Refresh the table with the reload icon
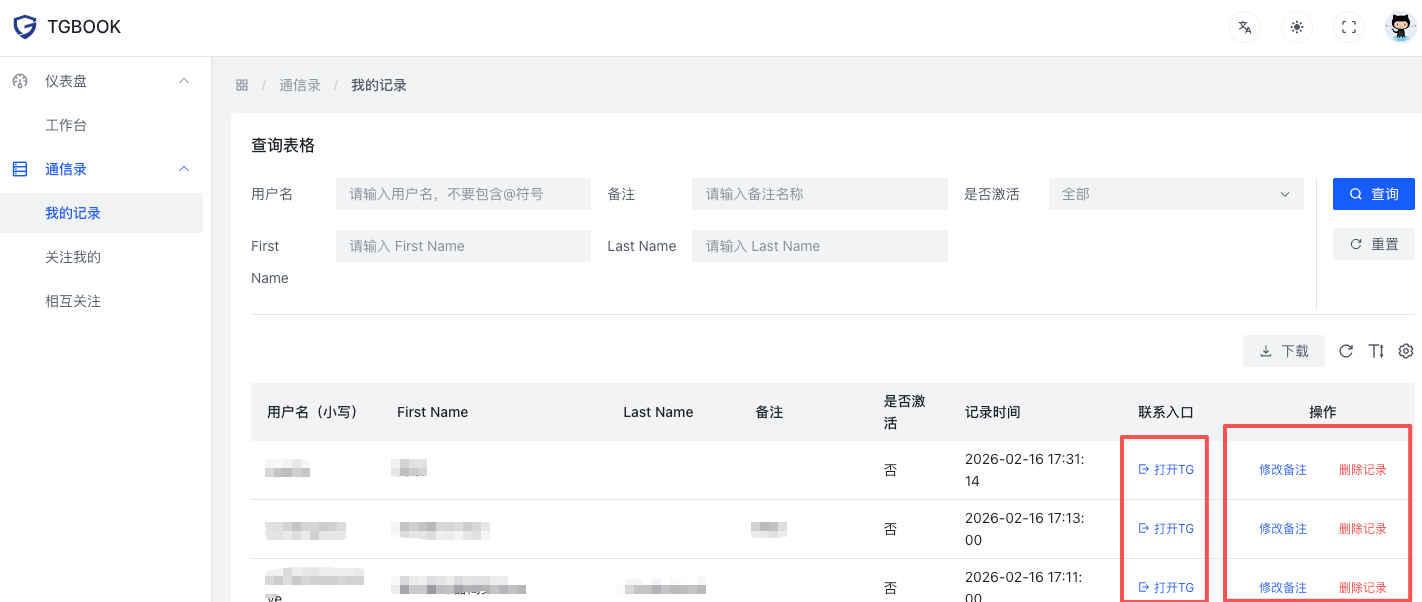 tap(1346, 351)
